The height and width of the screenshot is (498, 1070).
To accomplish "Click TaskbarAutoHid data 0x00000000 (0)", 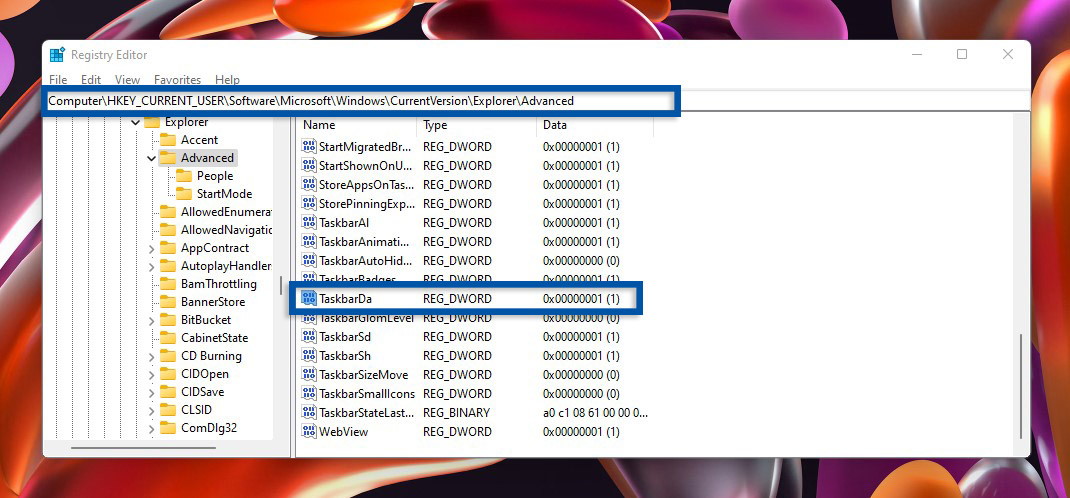I will [581, 261].
